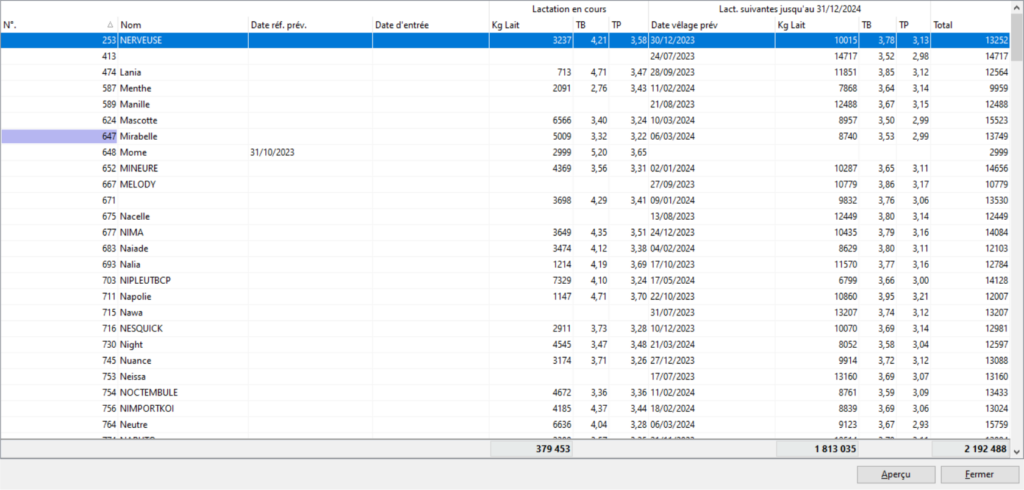This screenshot has height=490, width=1024.
Task: Select the row named NOCTEMBULE
Action: coord(506,392)
